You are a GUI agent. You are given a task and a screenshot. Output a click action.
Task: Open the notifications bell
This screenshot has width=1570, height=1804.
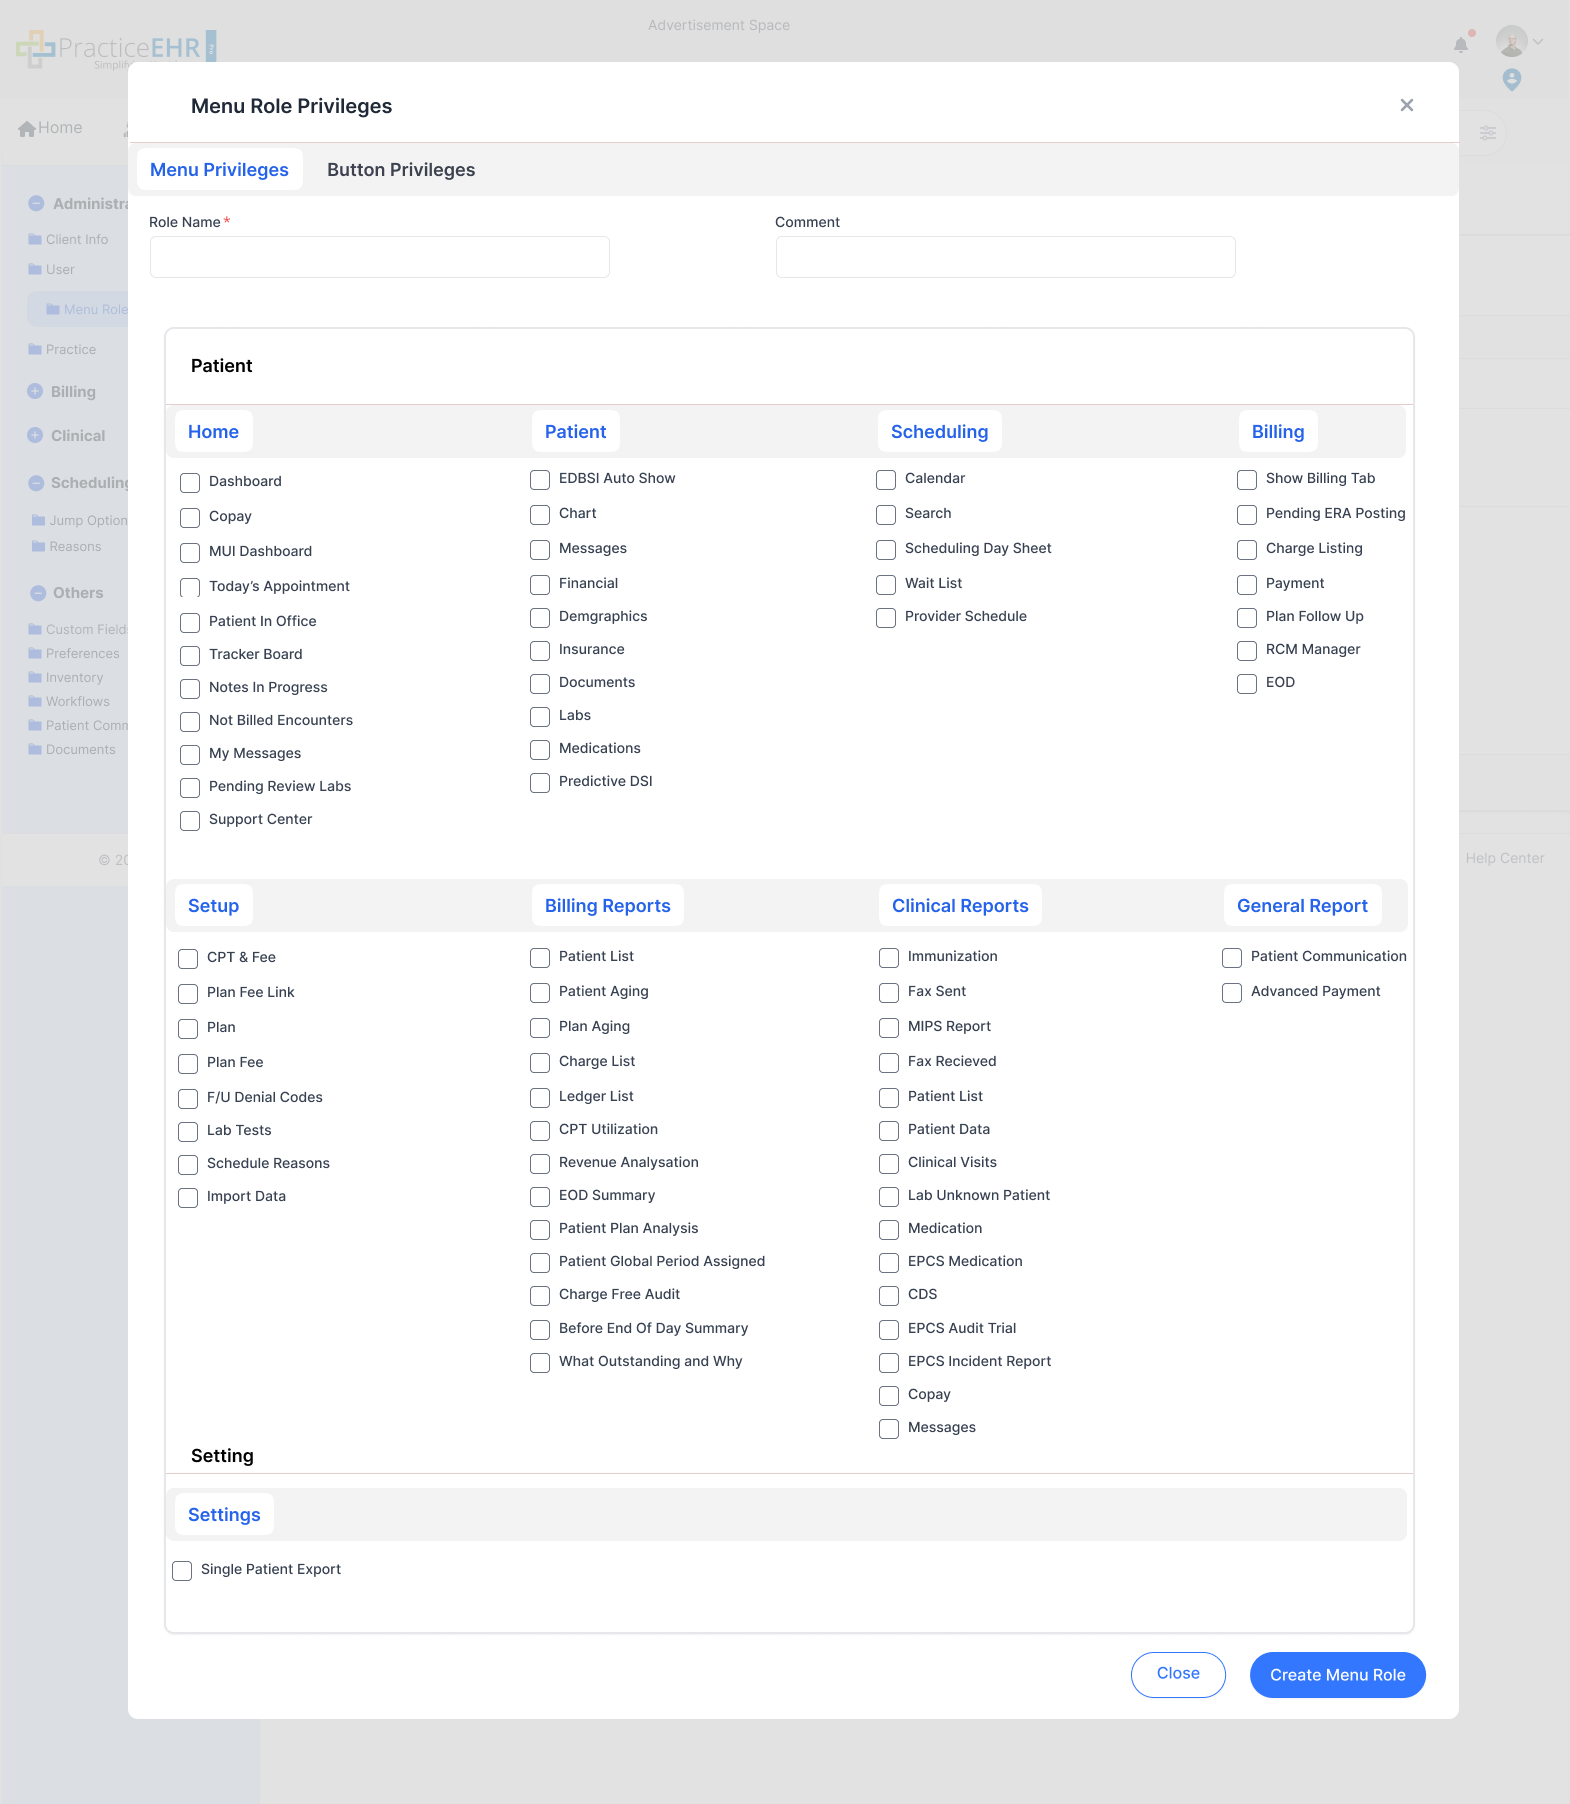tap(1461, 44)
